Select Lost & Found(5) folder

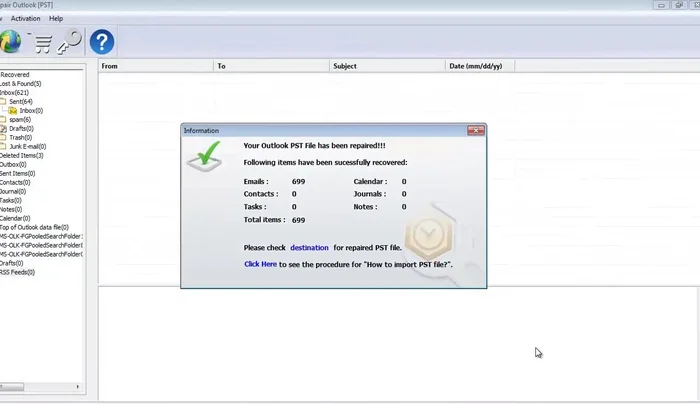click(21, 83)
